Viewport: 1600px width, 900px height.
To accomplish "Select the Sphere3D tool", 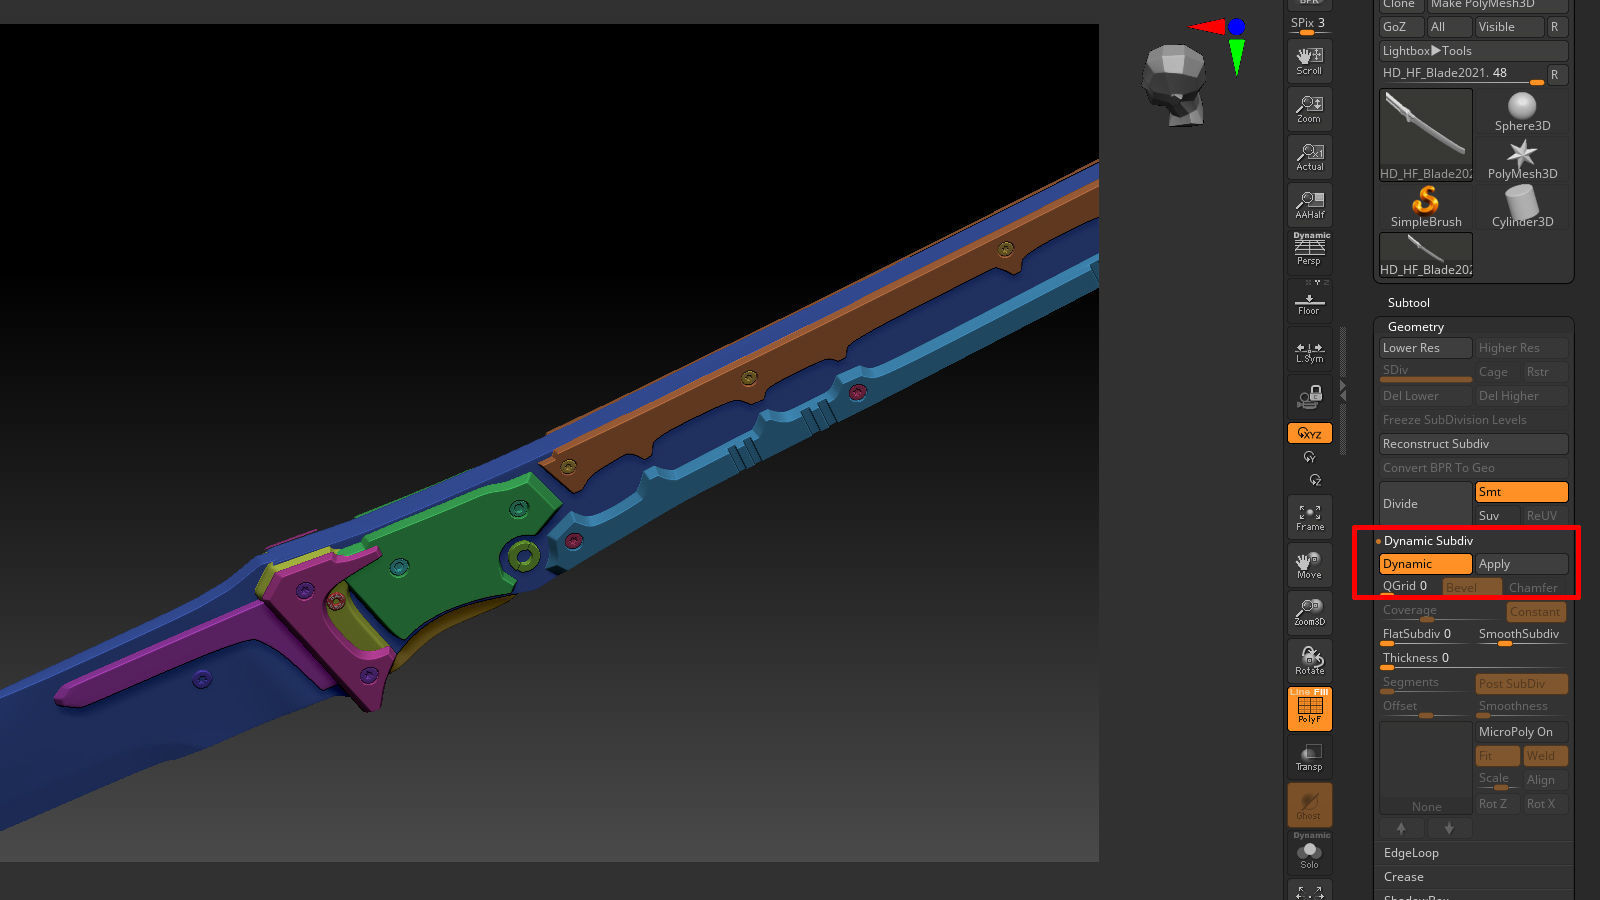I will tap(1521, 110).
